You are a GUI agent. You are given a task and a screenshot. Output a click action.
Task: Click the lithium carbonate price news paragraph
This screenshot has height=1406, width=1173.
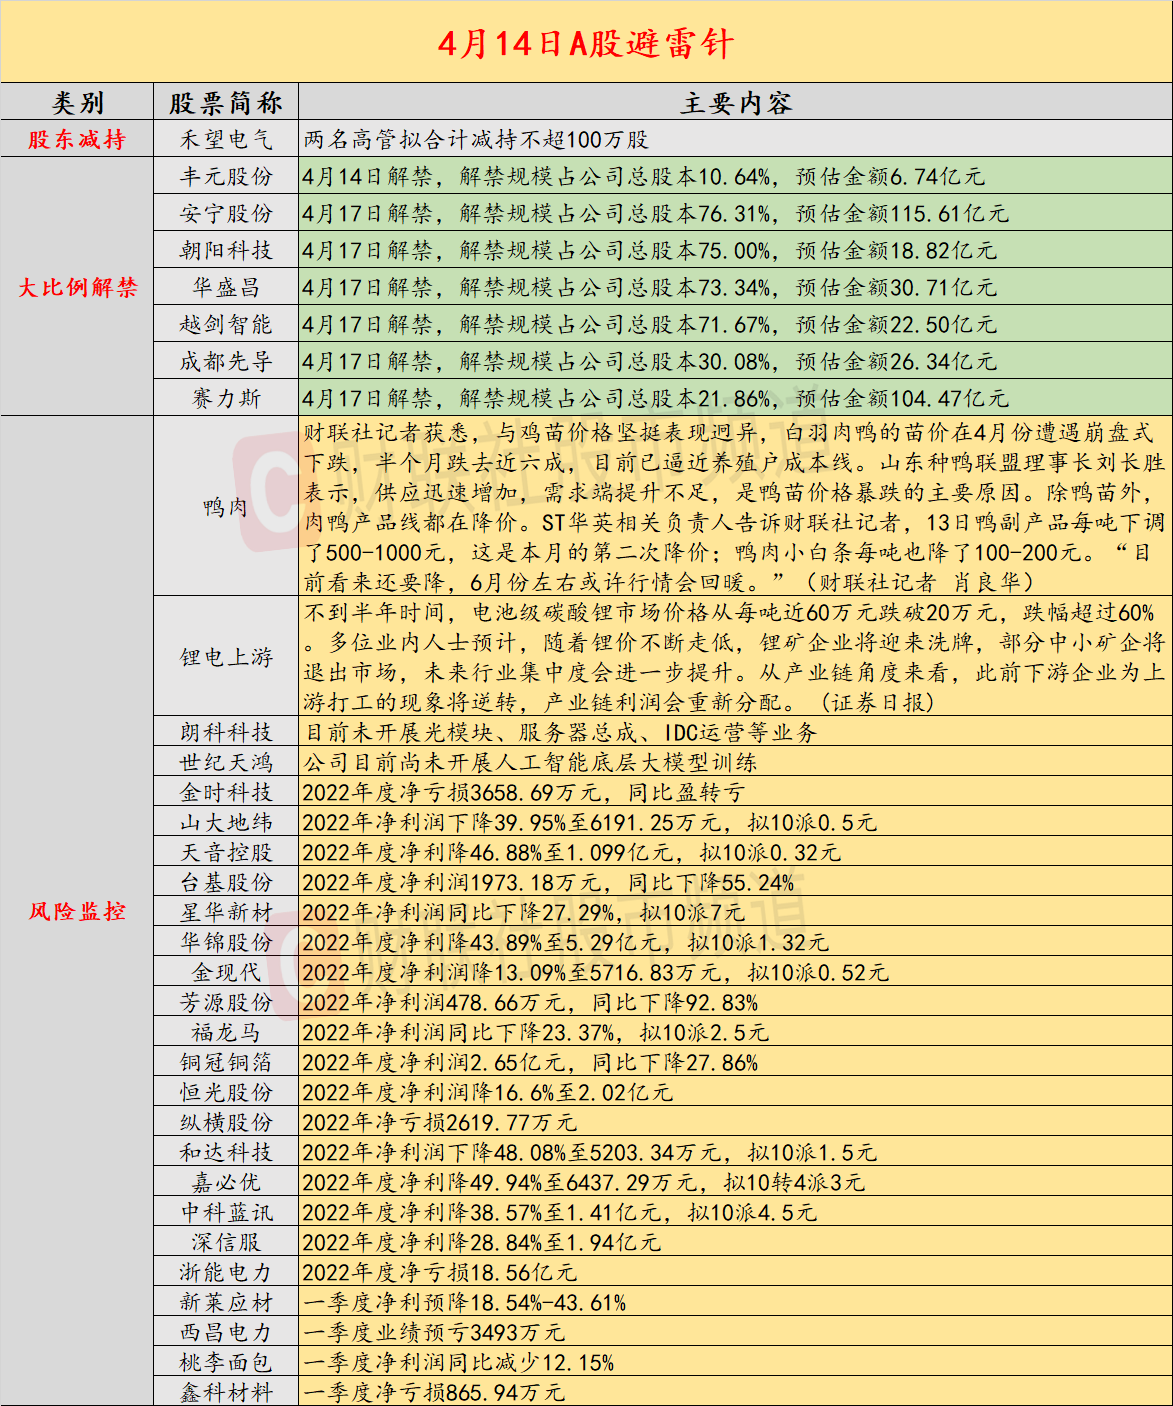[x=734, y=657]
